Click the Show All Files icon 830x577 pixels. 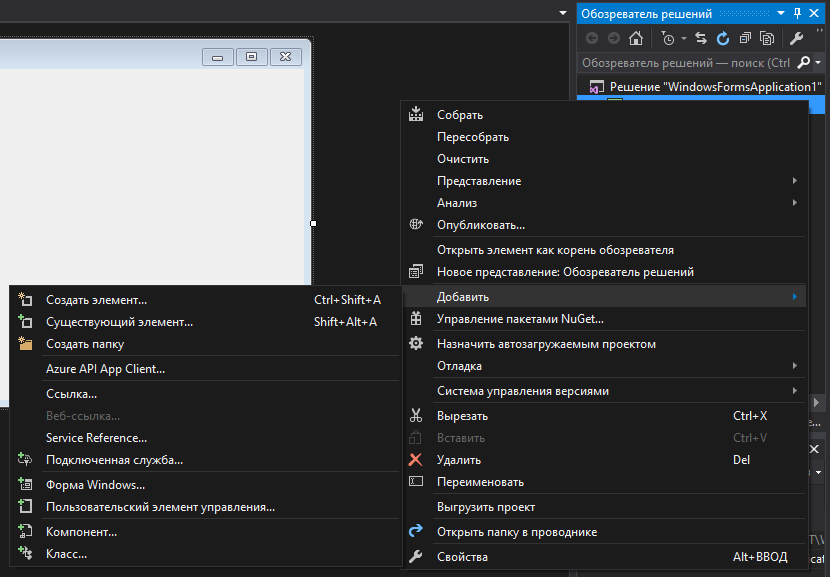pos(766,38)
